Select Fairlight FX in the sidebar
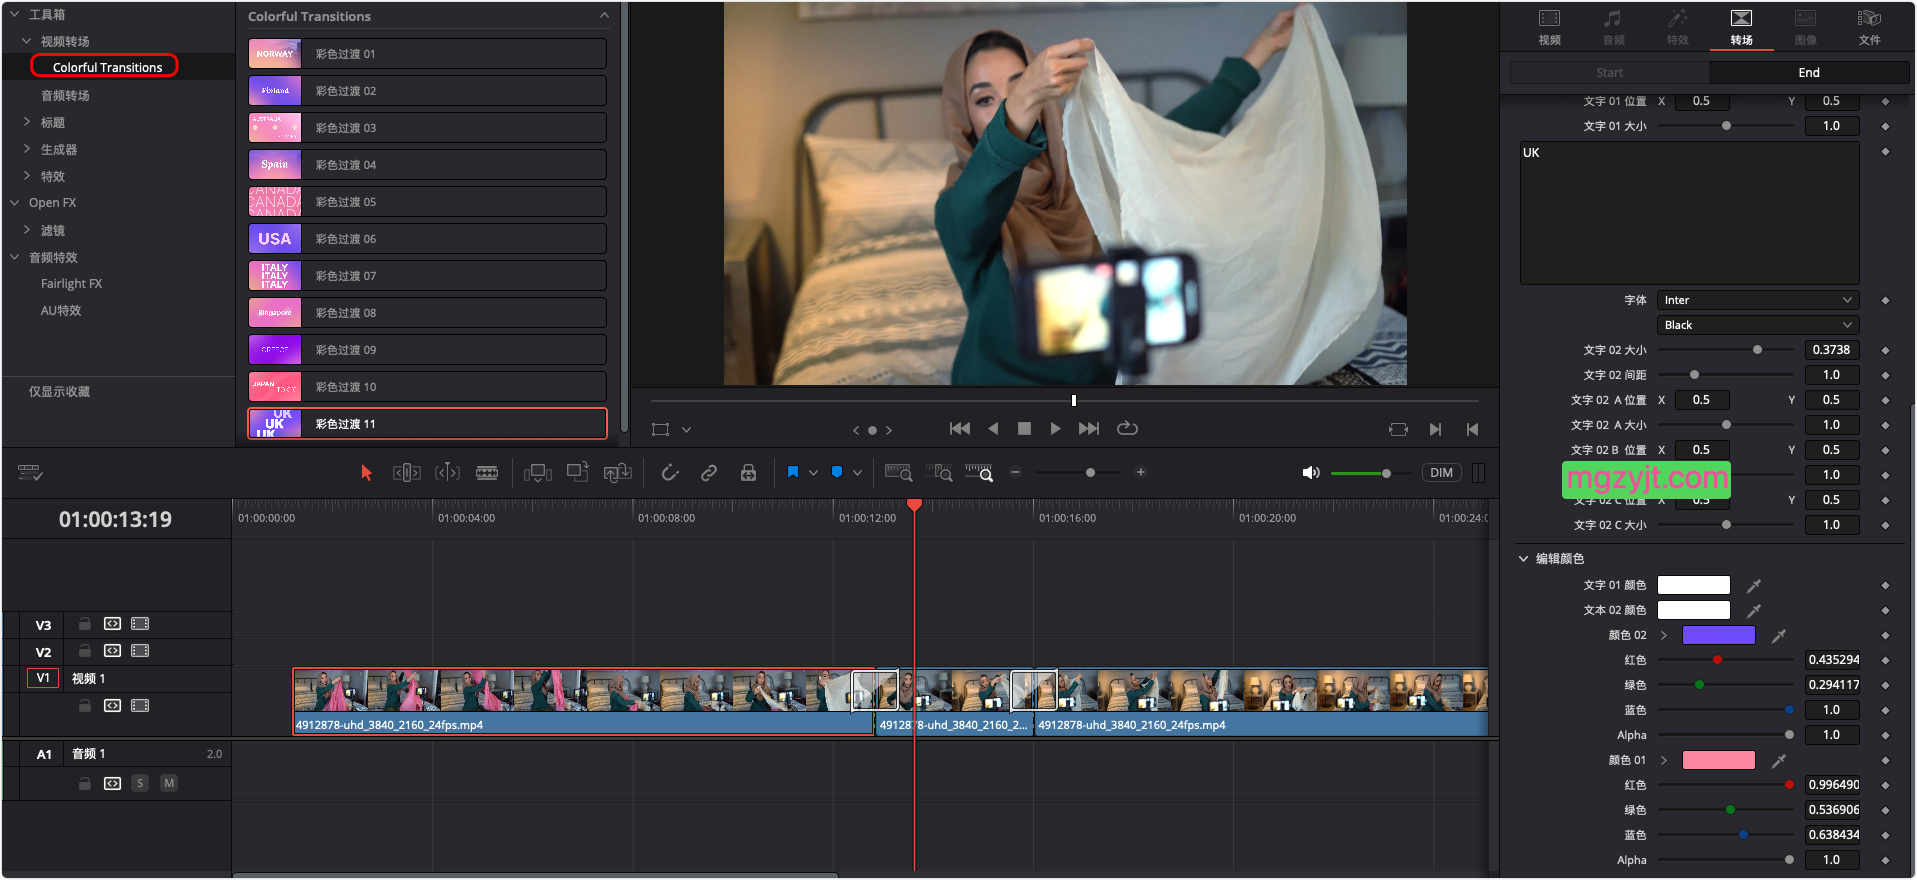The image size is (1917, 880). (x=71, y=284)
